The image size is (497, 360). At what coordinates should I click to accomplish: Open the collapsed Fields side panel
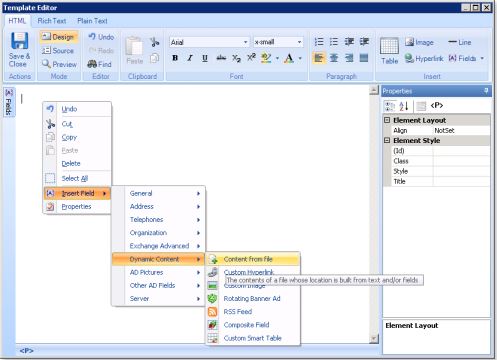(x=9, y=102)
